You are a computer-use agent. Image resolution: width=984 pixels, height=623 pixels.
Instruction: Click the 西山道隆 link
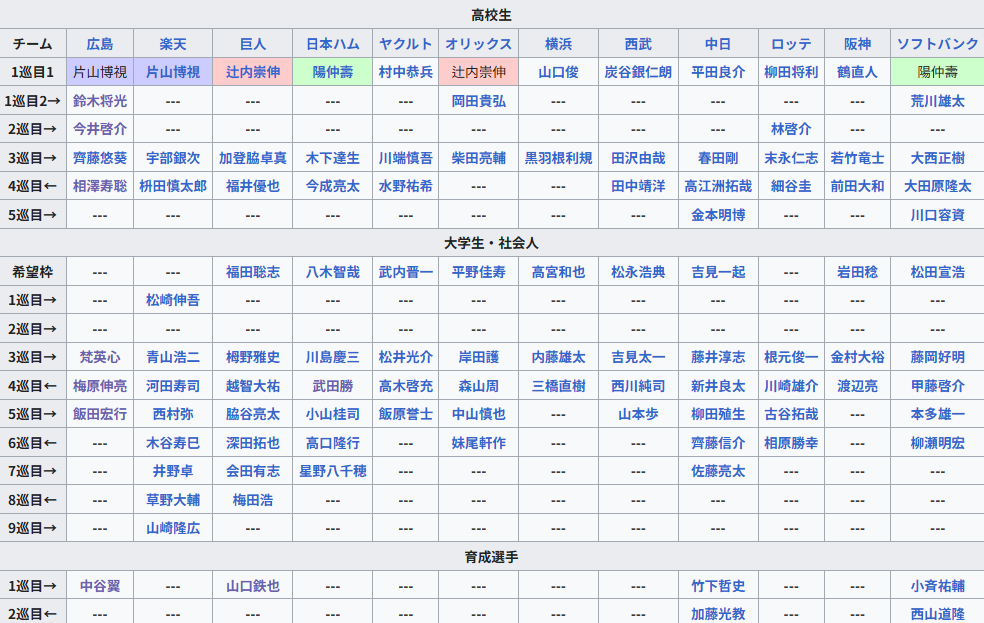pos(937,614)
